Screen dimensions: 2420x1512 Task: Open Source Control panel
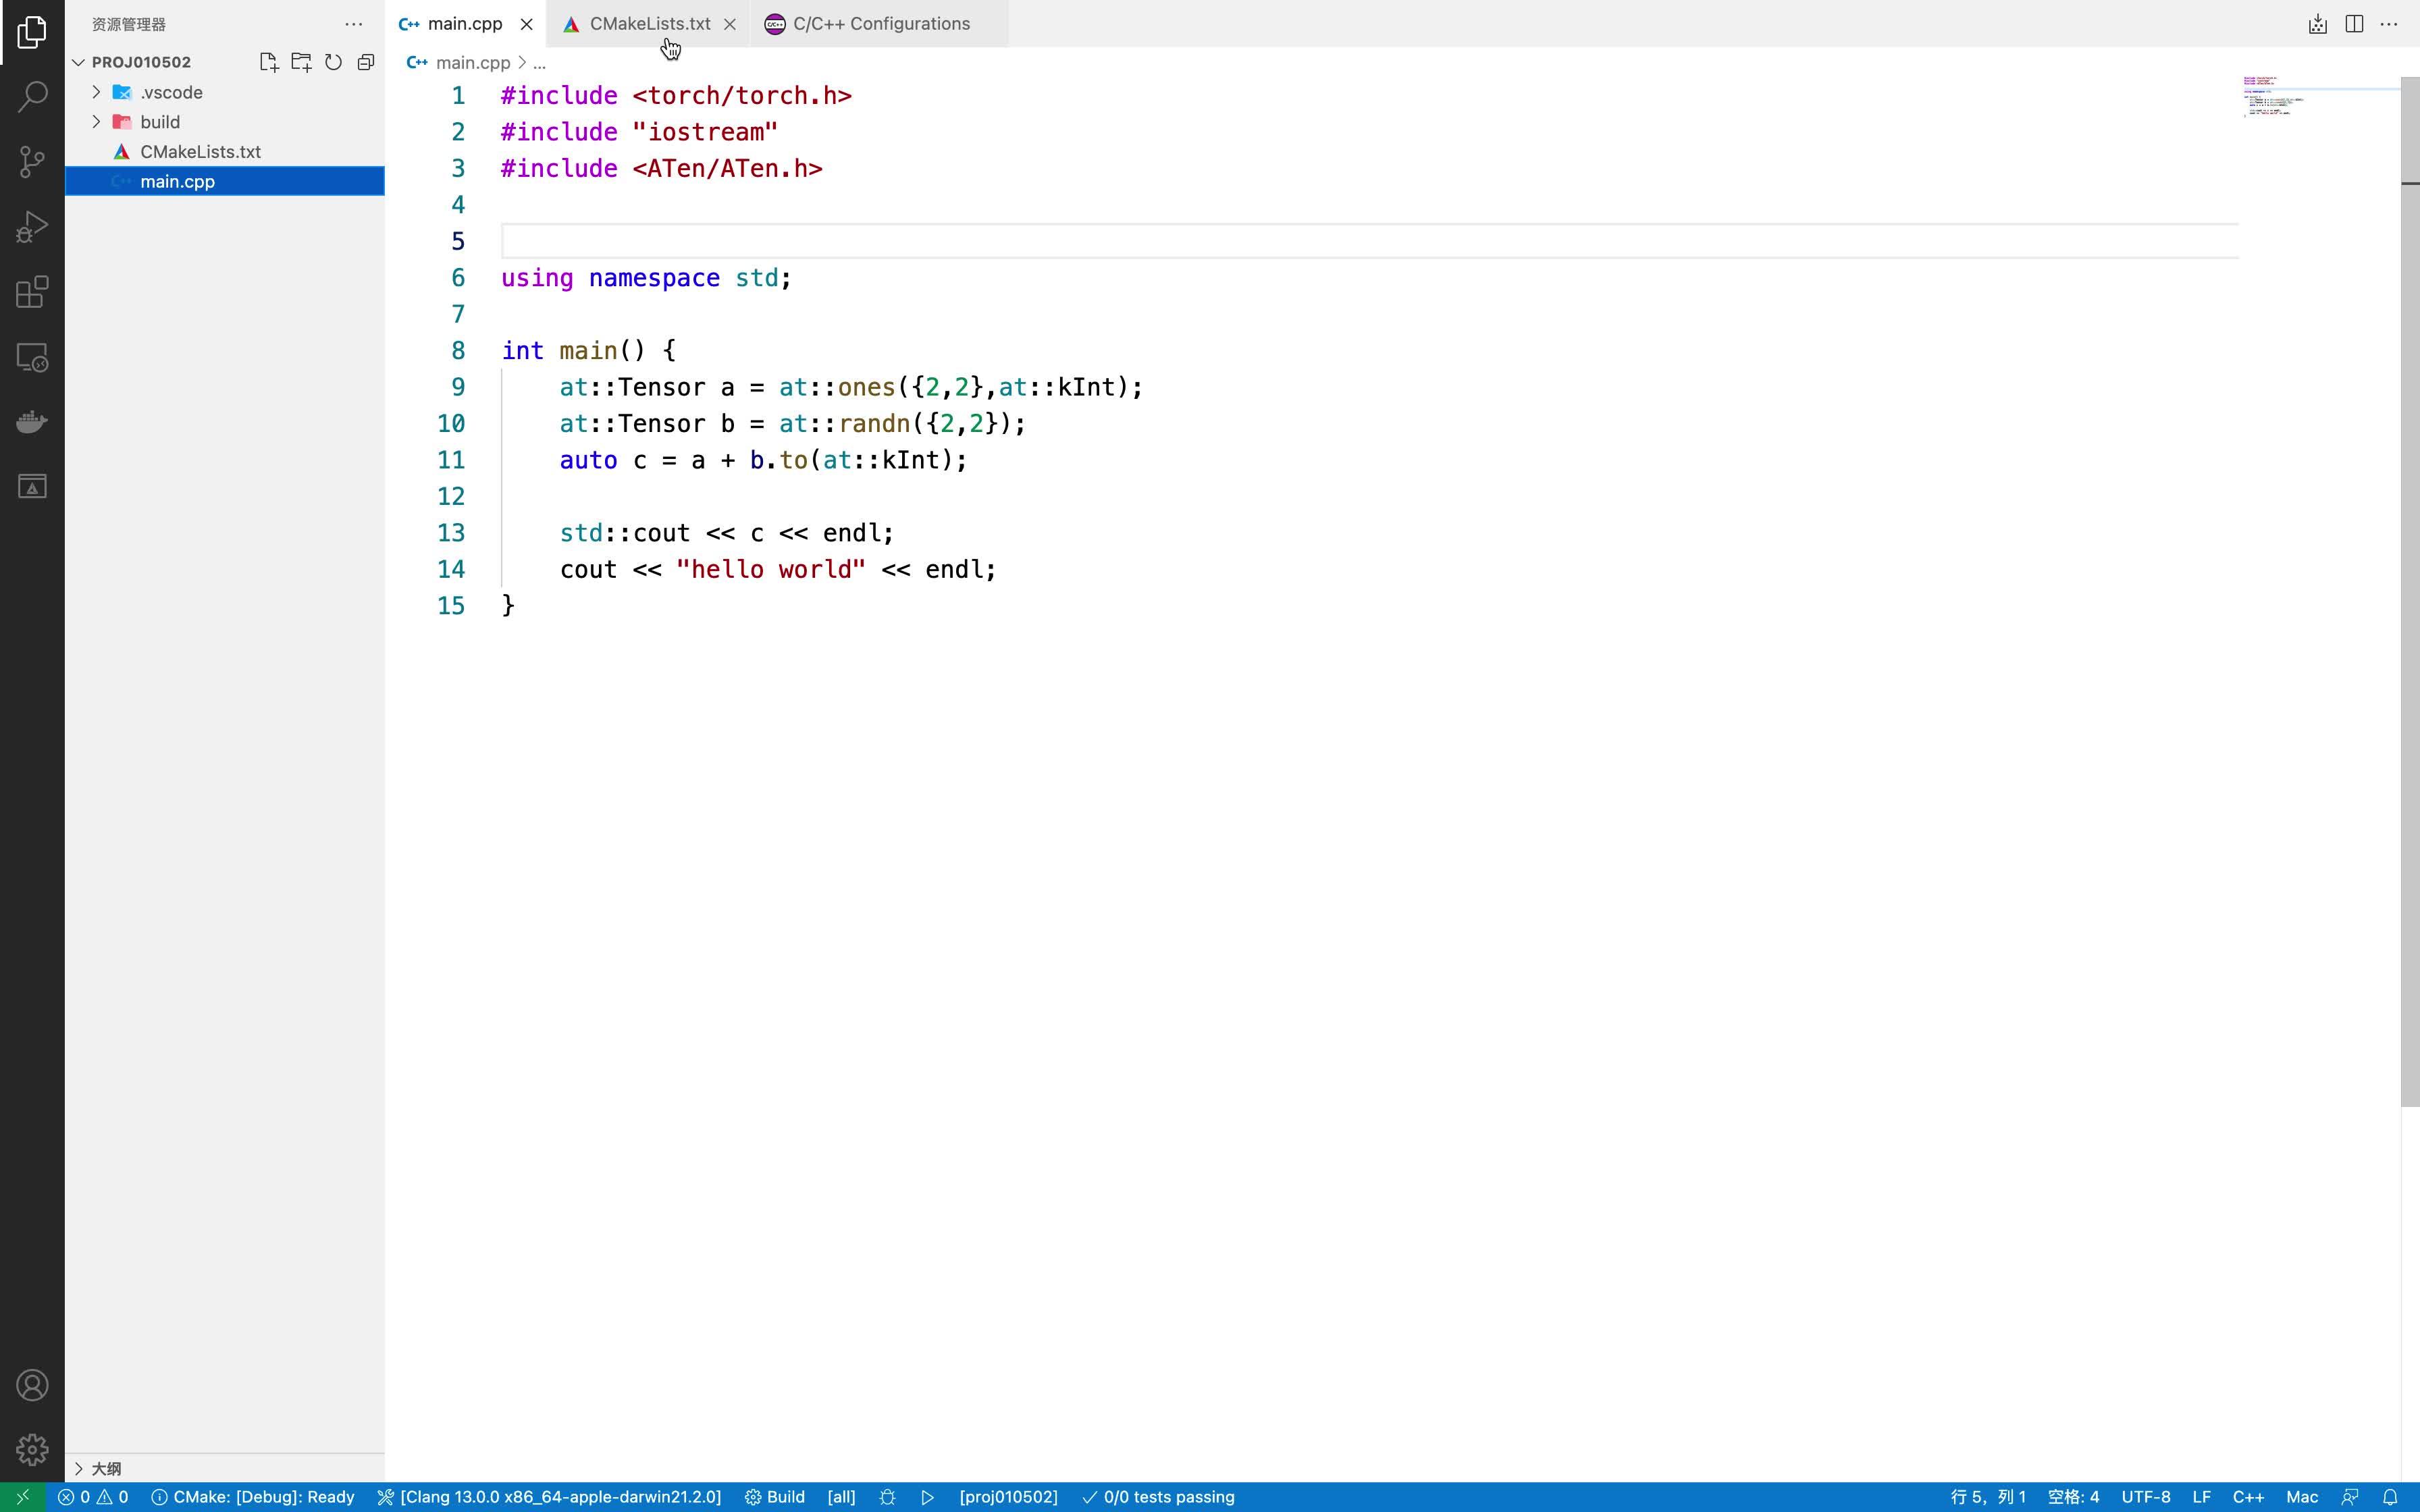(x=33, y=161)
